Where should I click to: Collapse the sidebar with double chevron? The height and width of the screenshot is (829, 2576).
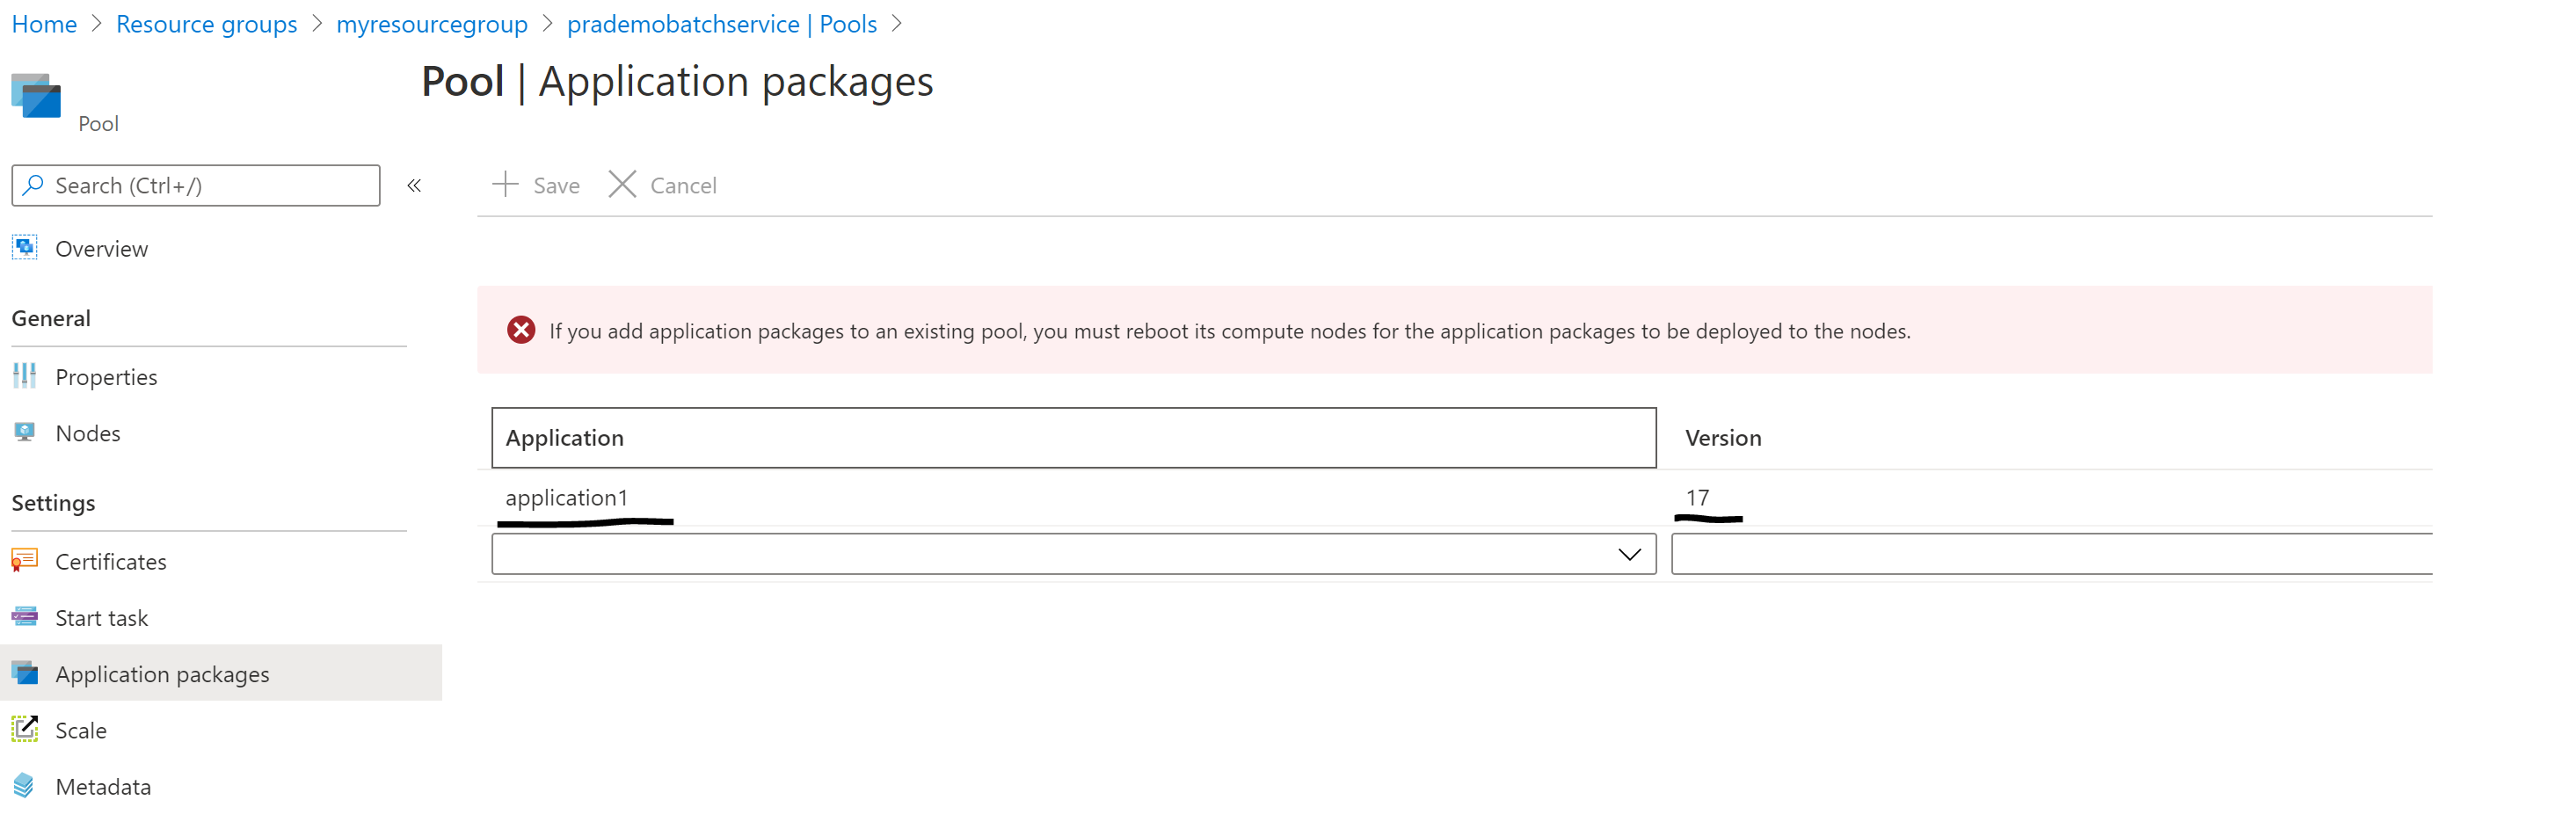tap(414, 185)
